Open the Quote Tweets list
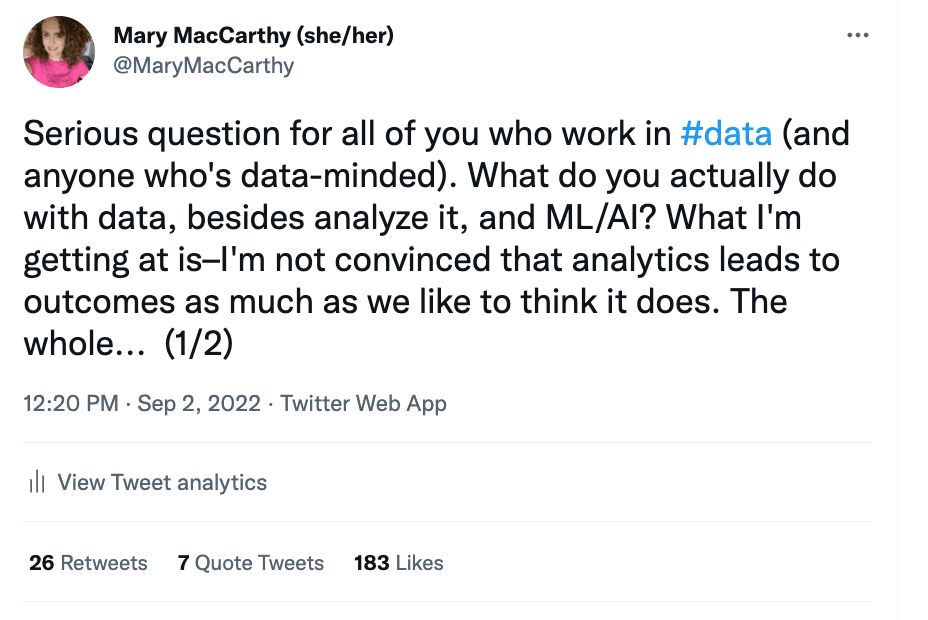The height and width of the screenshot is (620, 928). pos(259,563)
